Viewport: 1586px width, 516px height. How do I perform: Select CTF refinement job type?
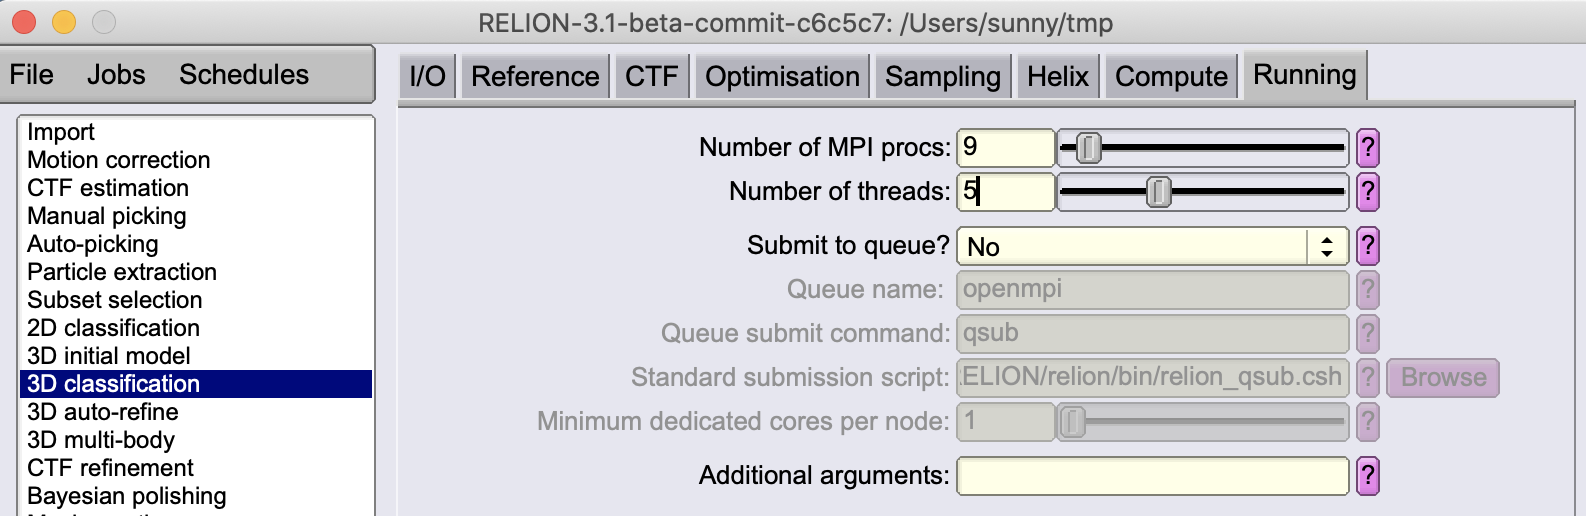pos(196,468)
